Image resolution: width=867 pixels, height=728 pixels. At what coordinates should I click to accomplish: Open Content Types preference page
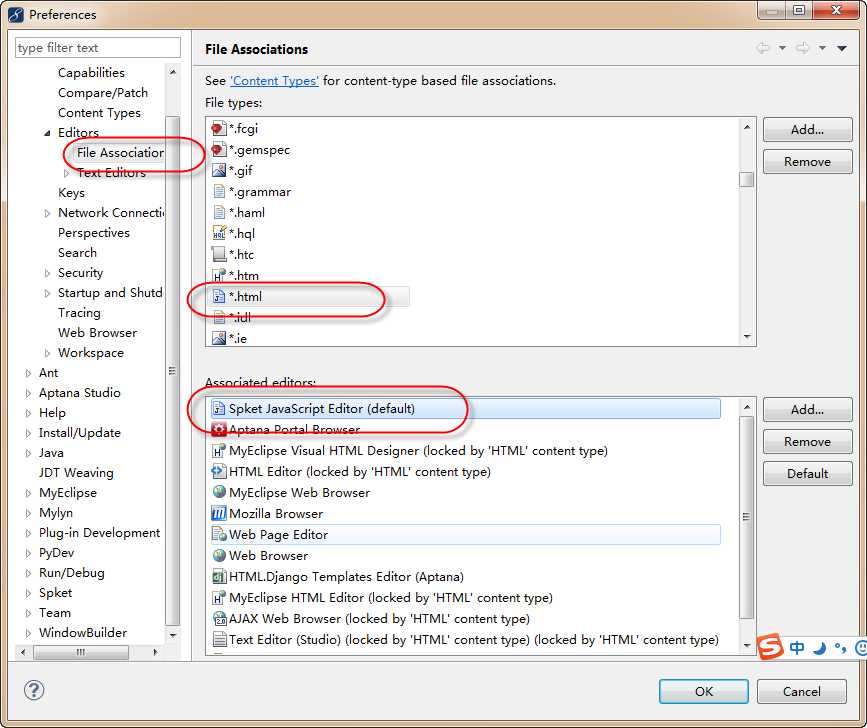pos(100,113)
